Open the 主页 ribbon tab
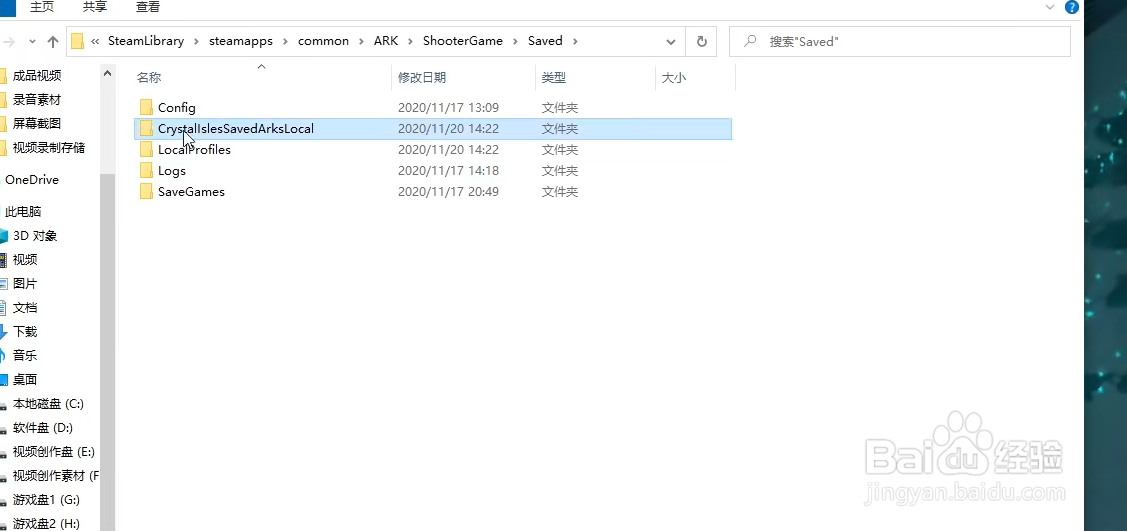Screen dimensions: 1127x531 coord(42,7)
